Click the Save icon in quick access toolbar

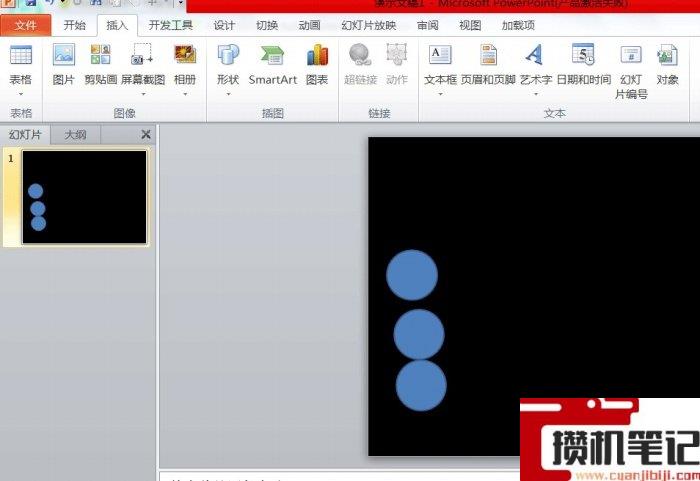click(x=30, y=4)
